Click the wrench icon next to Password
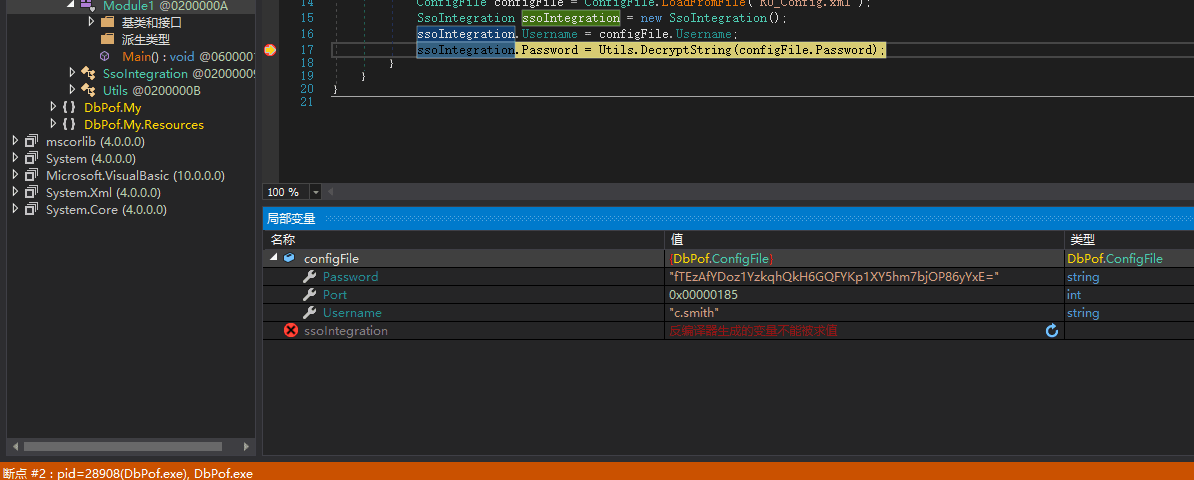Screen dimensions: 1194x480 pyautogui.click(x=310, y=277)
